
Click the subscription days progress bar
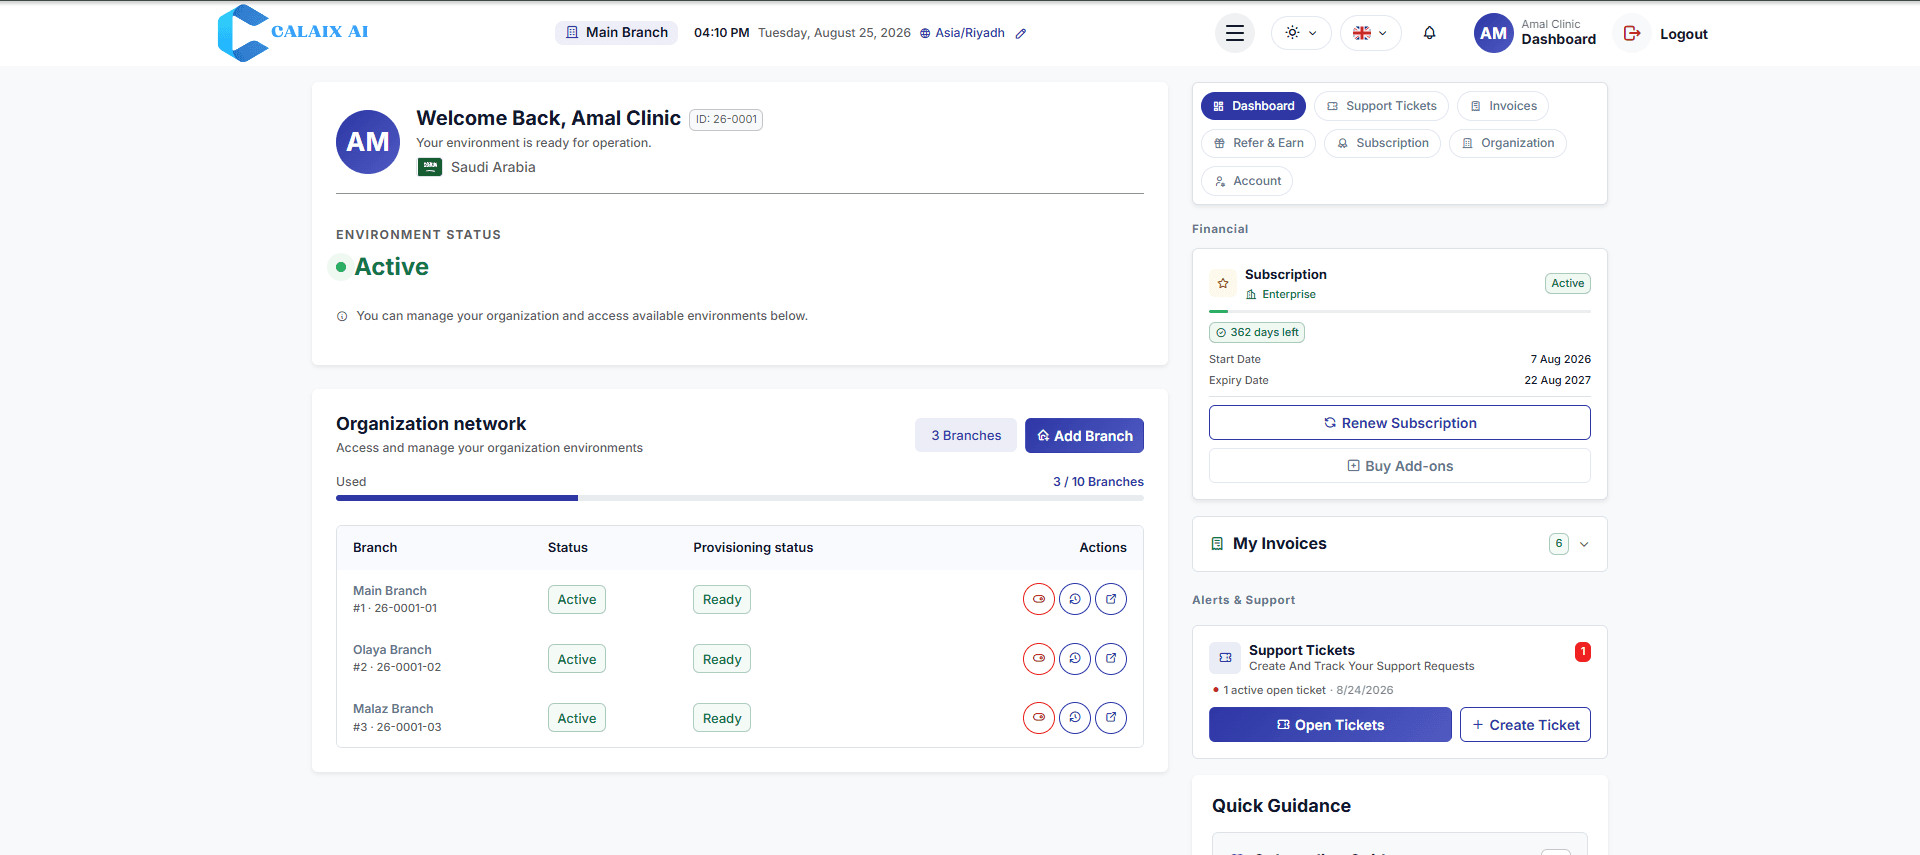click(x=1400, y=312)
